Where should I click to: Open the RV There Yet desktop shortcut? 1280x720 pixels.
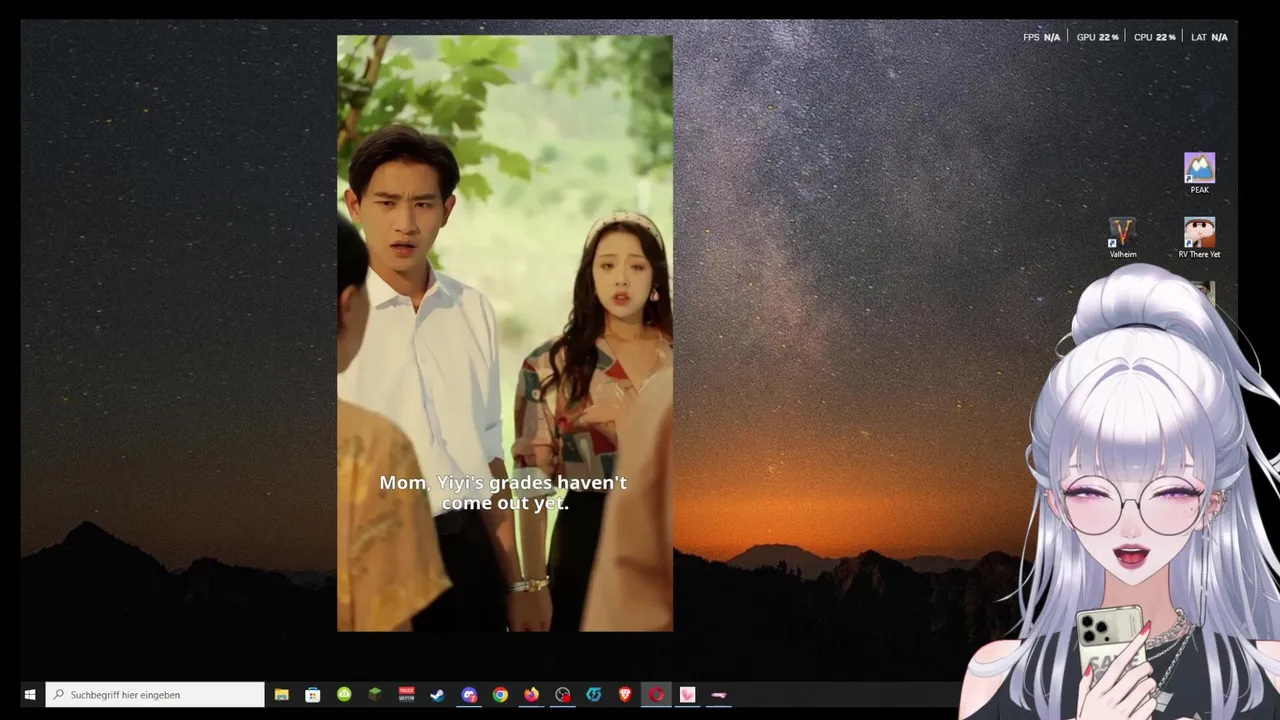(1199, 238)
